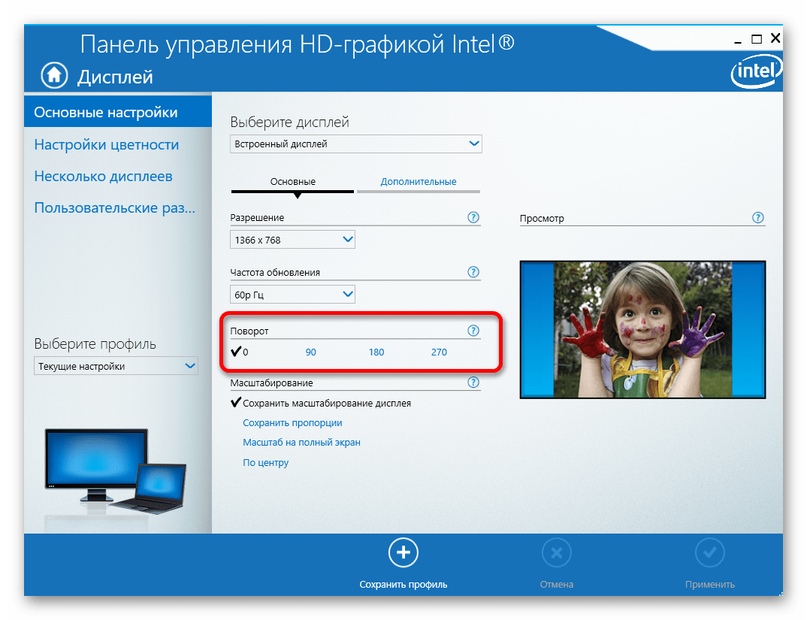Click the Разрешение label
The height and width of the screenshot is (620, 807).
click(257, 218)
